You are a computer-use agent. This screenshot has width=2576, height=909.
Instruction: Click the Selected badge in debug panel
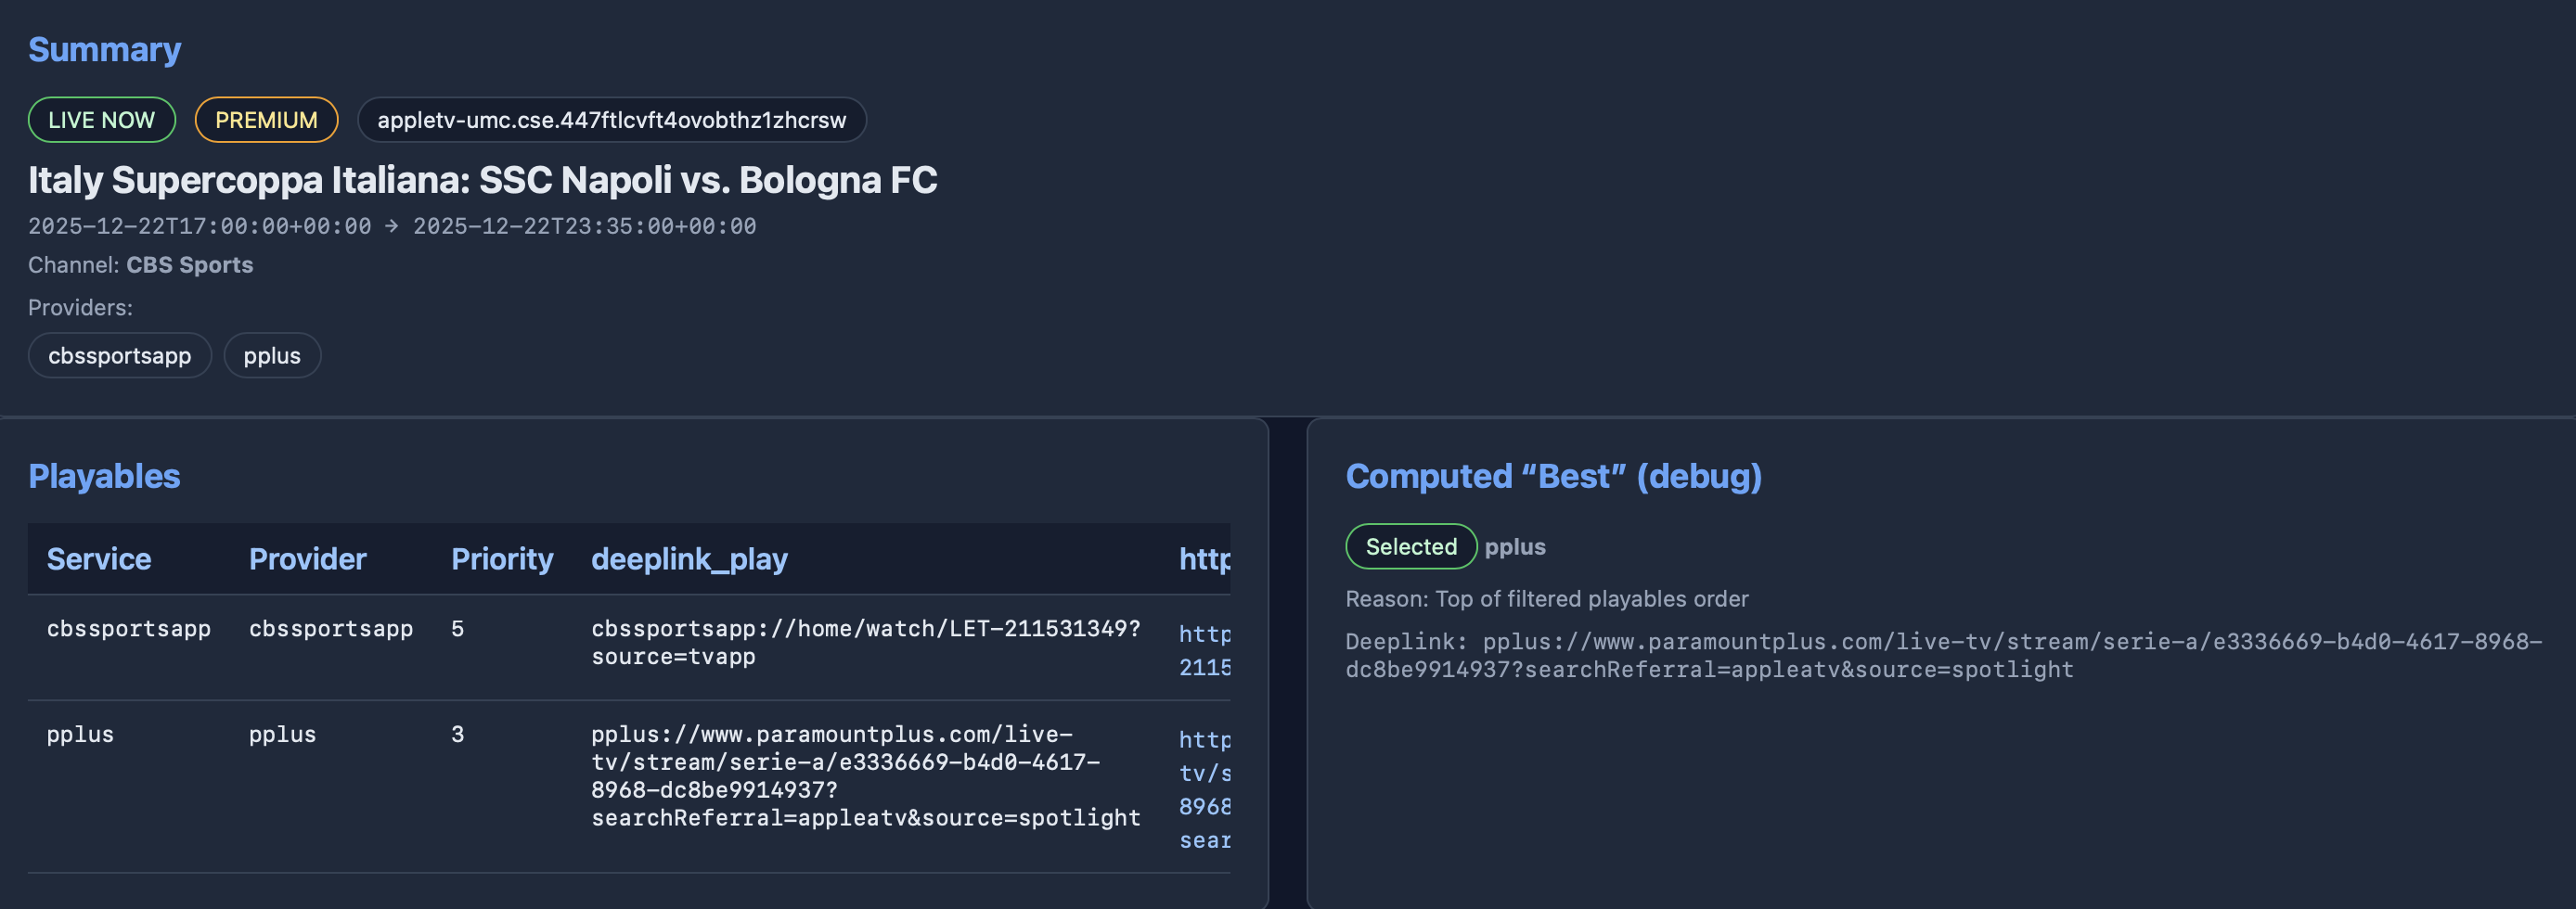(1410, 547)
